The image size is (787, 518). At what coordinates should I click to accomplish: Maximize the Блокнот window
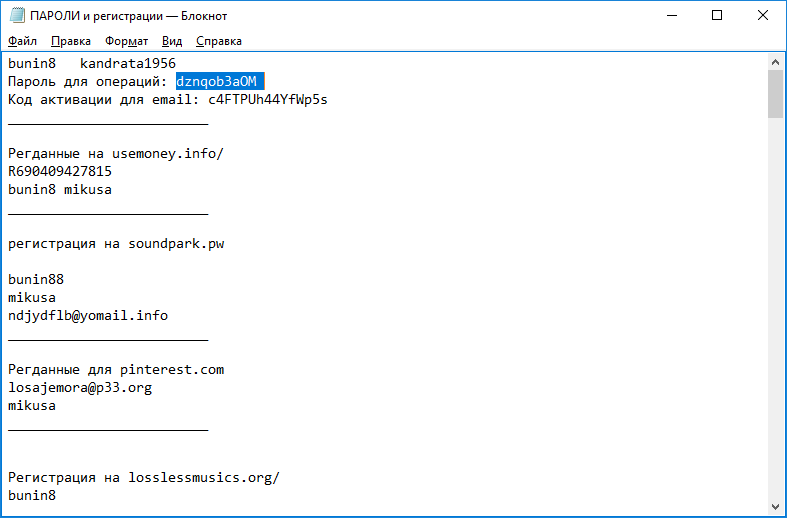pos(717,16)
